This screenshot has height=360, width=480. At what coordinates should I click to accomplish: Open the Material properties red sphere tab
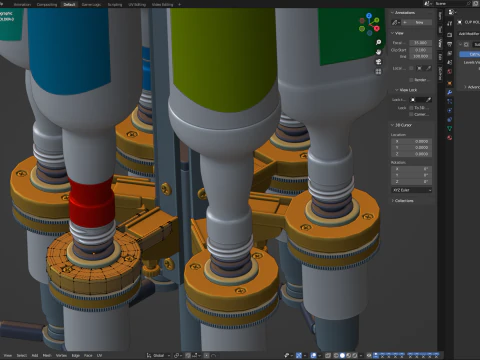pos(450,137)
